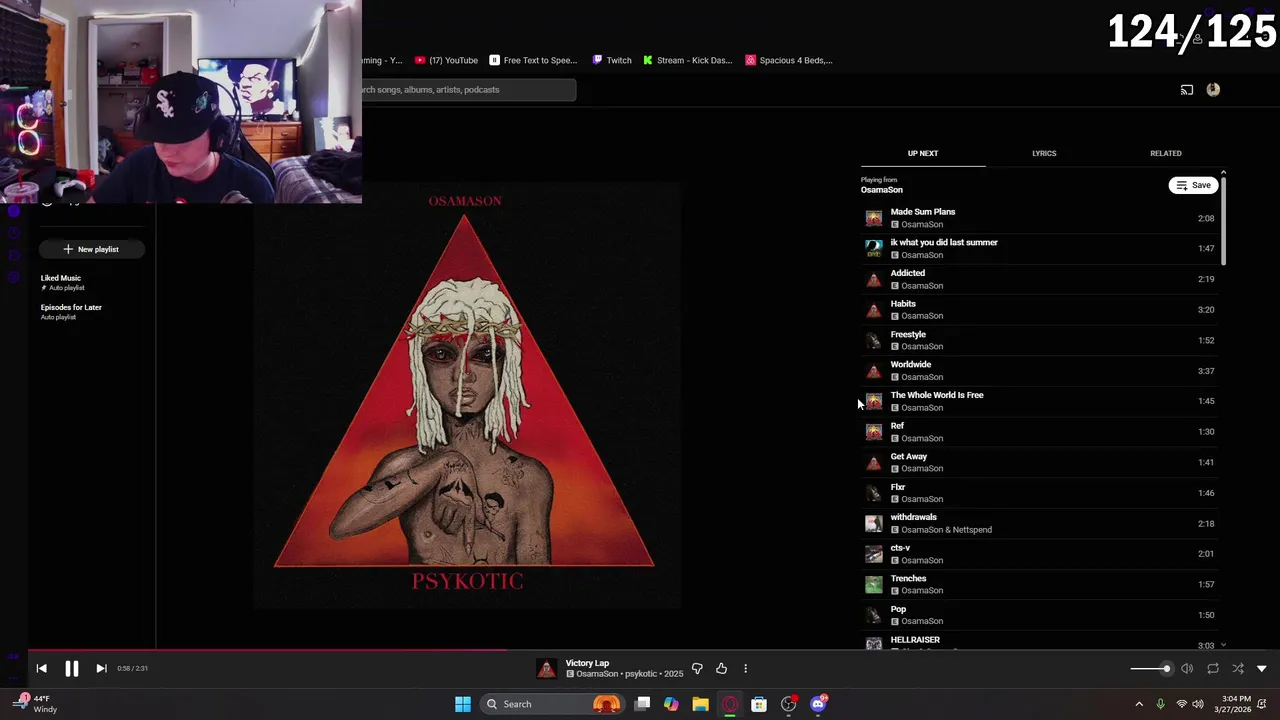1280x720 pixels.
Task: Open File Explorer from the taskbar
Action: click(x=700, y=704)
